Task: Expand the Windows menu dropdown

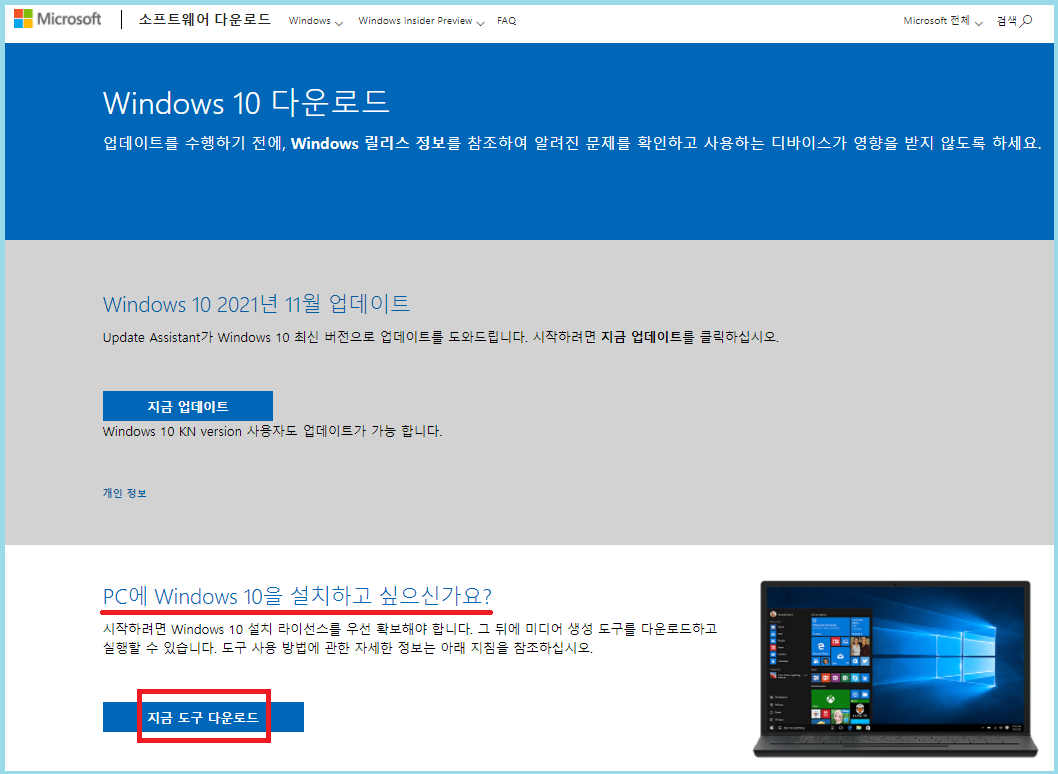Action: pos(316,21)
